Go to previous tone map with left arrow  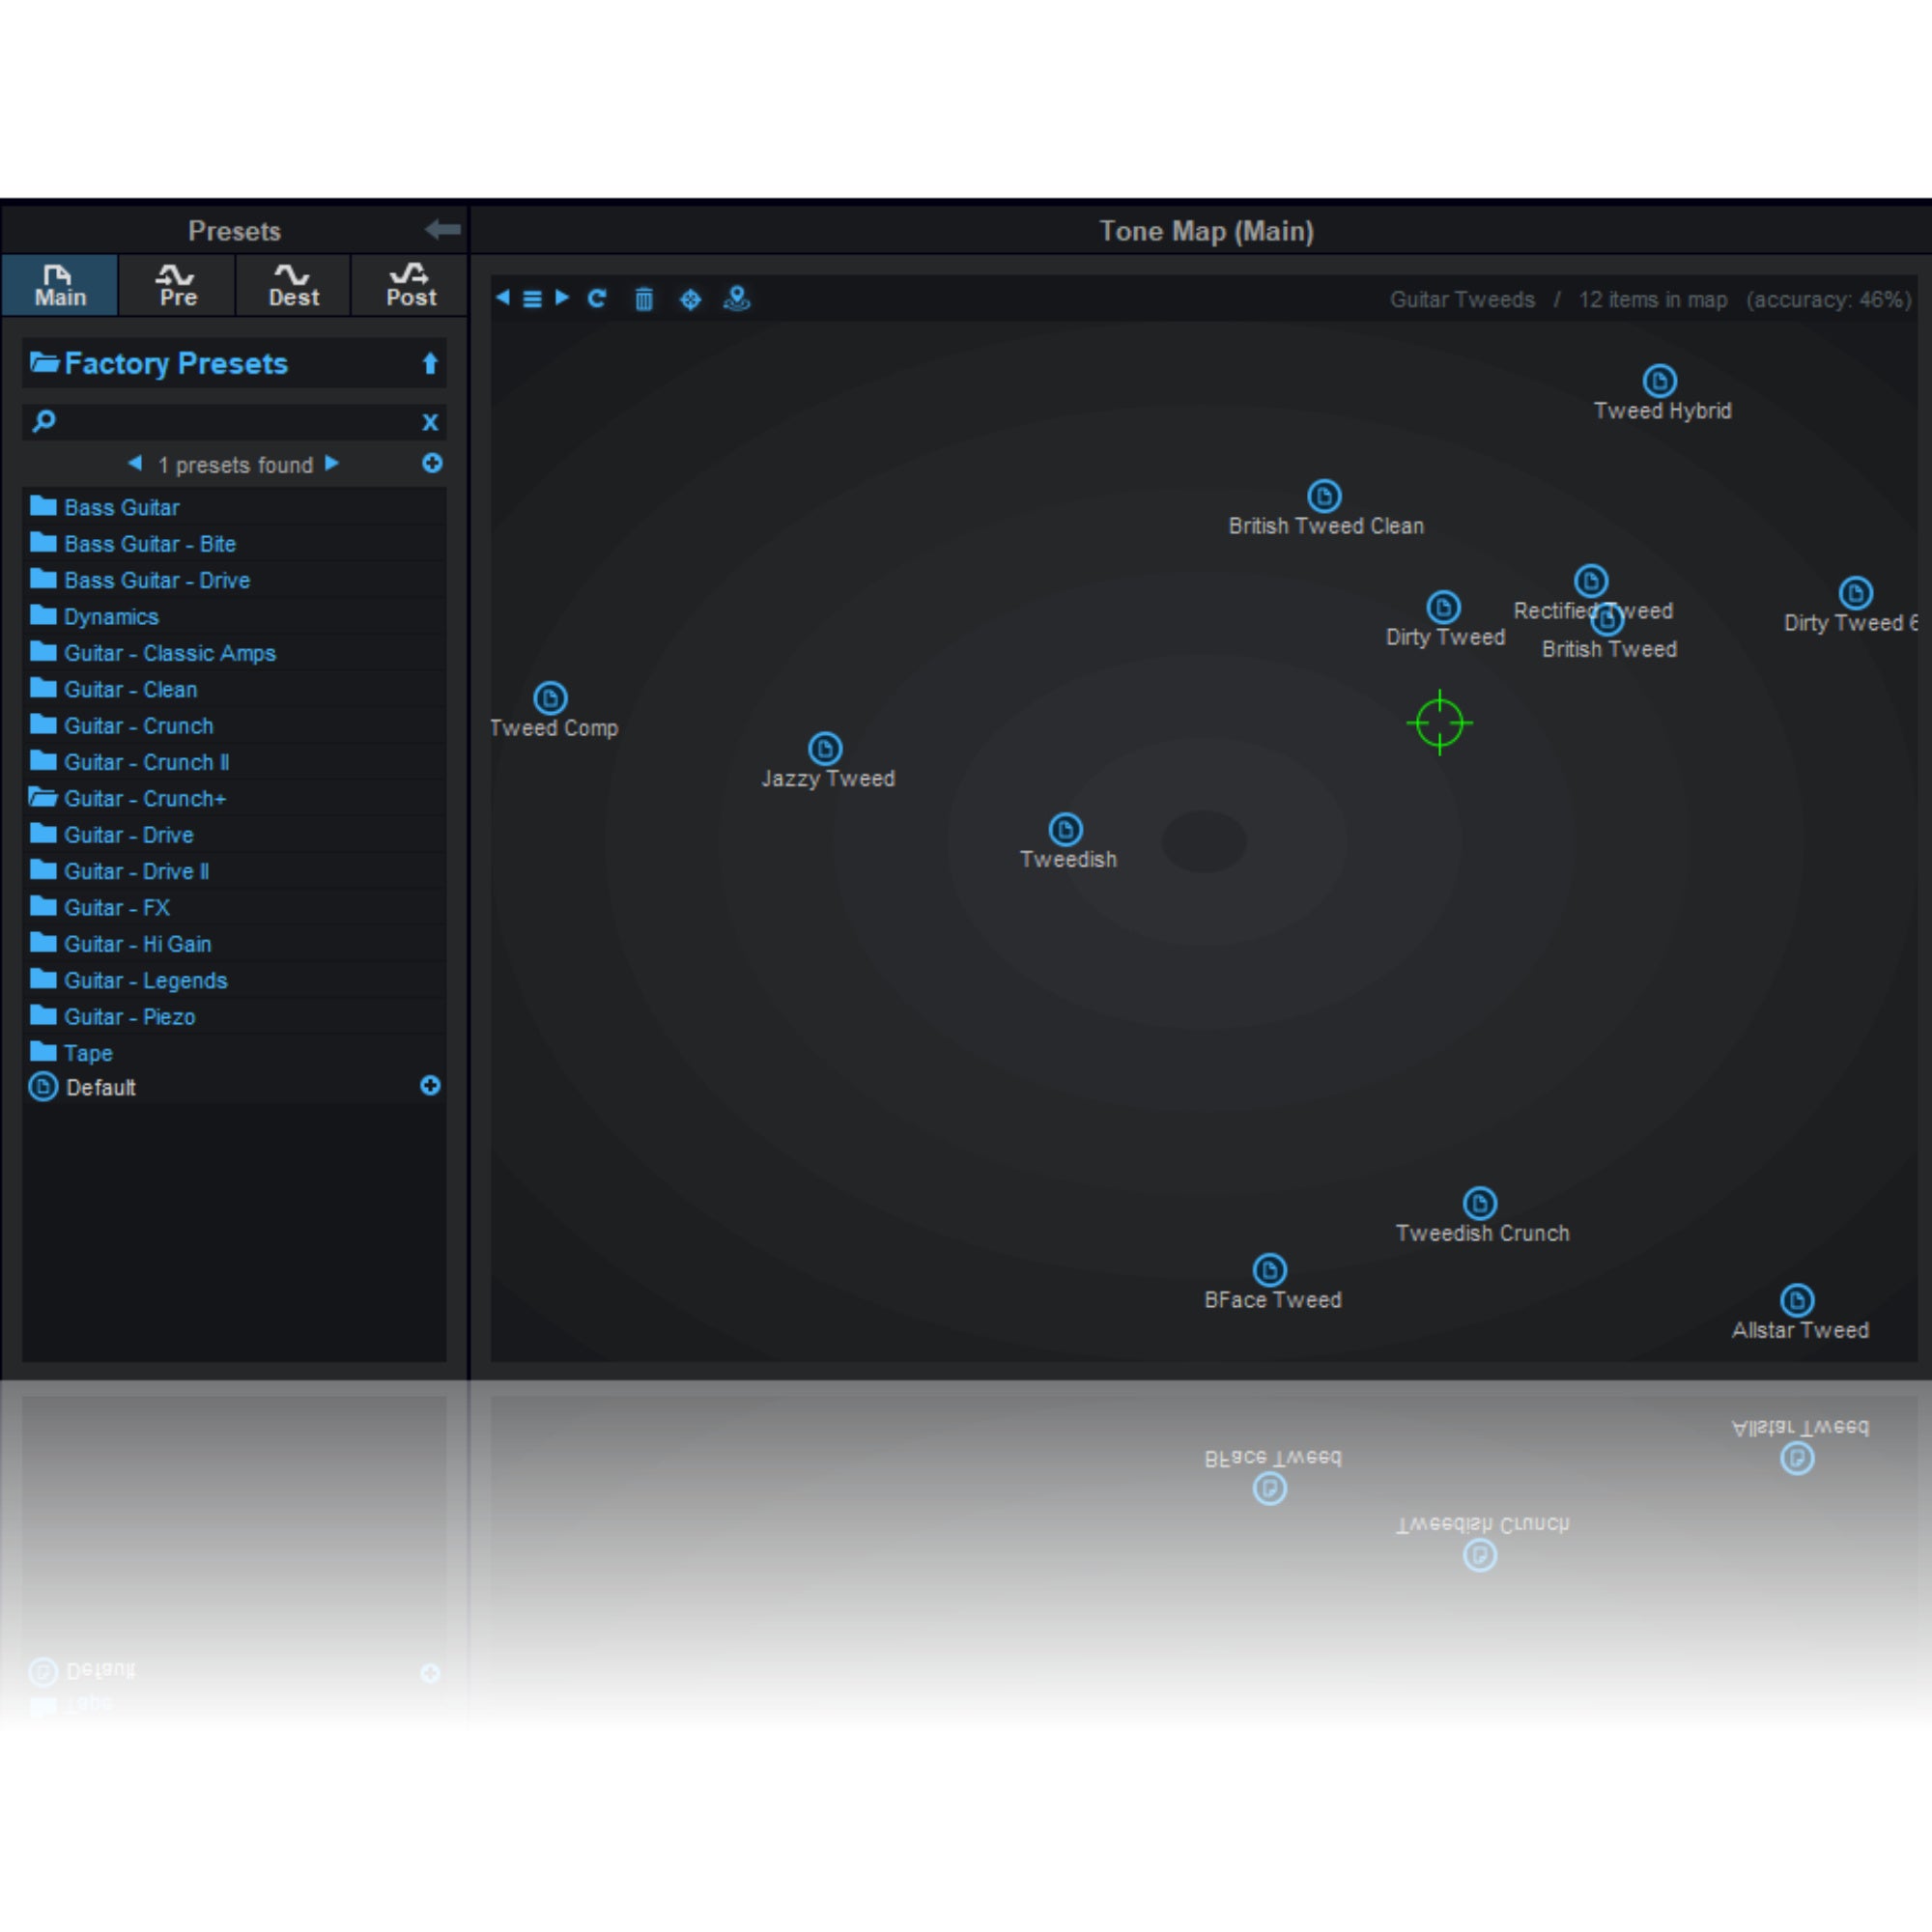tap(503, 298)
